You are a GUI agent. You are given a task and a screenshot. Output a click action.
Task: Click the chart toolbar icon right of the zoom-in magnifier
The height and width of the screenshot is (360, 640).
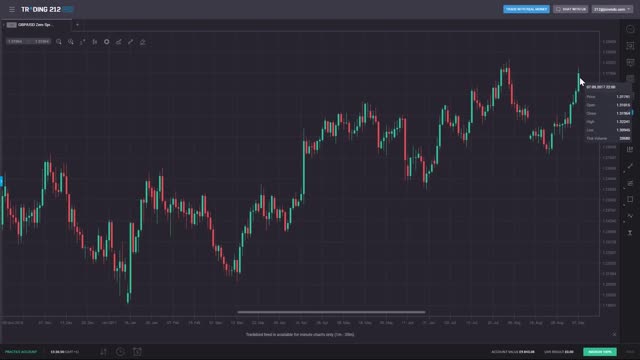tap(82, 42)
